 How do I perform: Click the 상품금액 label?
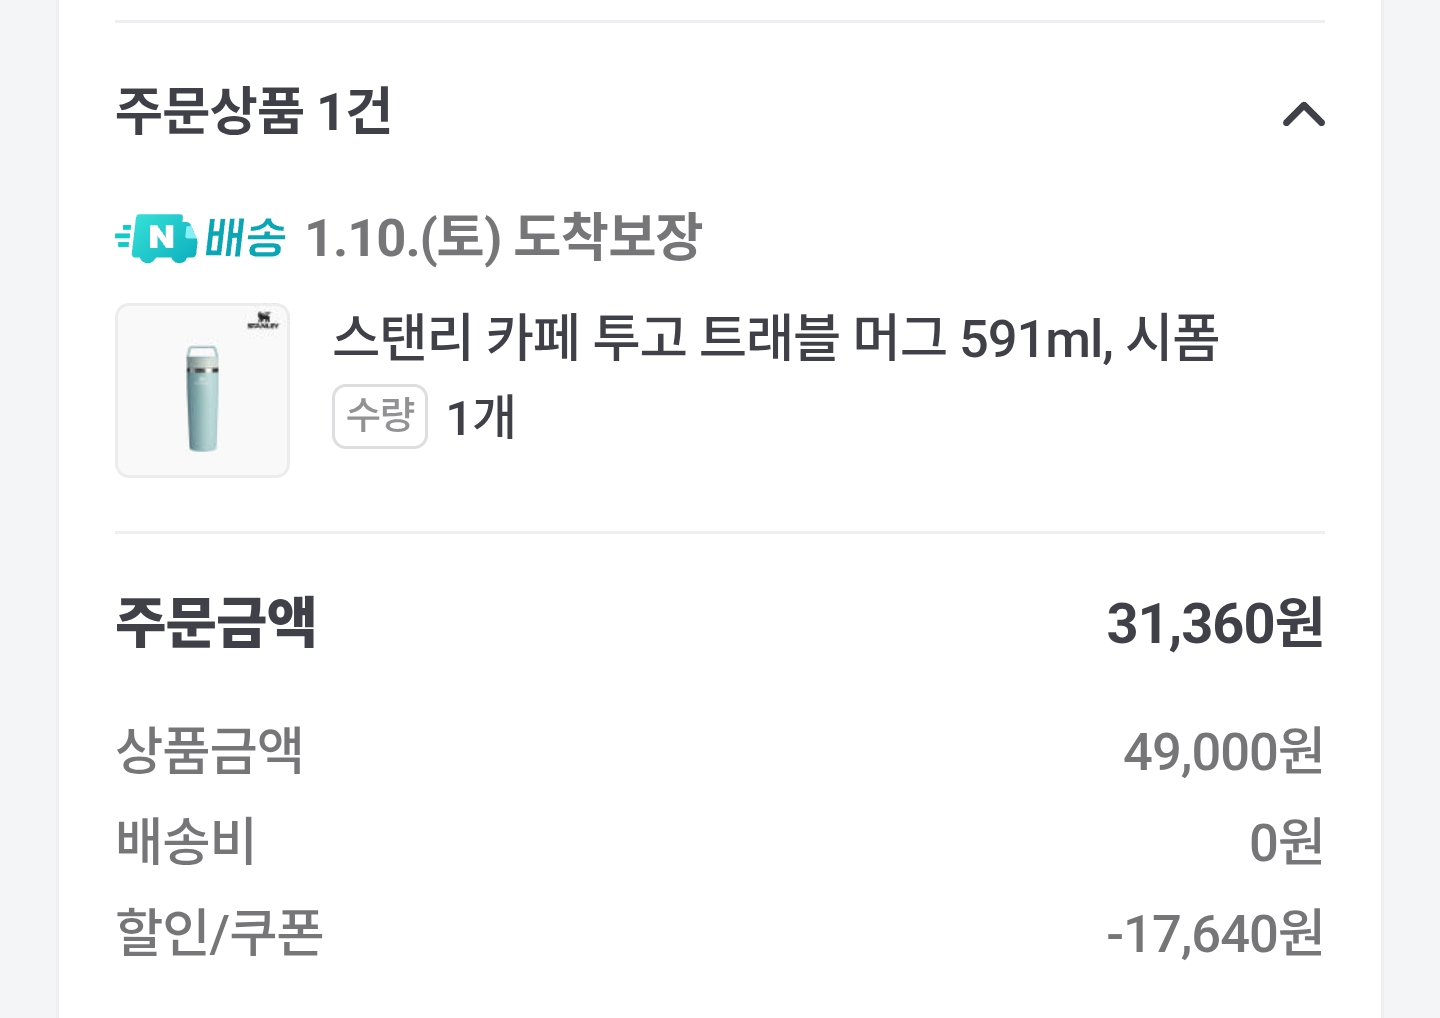209,750
